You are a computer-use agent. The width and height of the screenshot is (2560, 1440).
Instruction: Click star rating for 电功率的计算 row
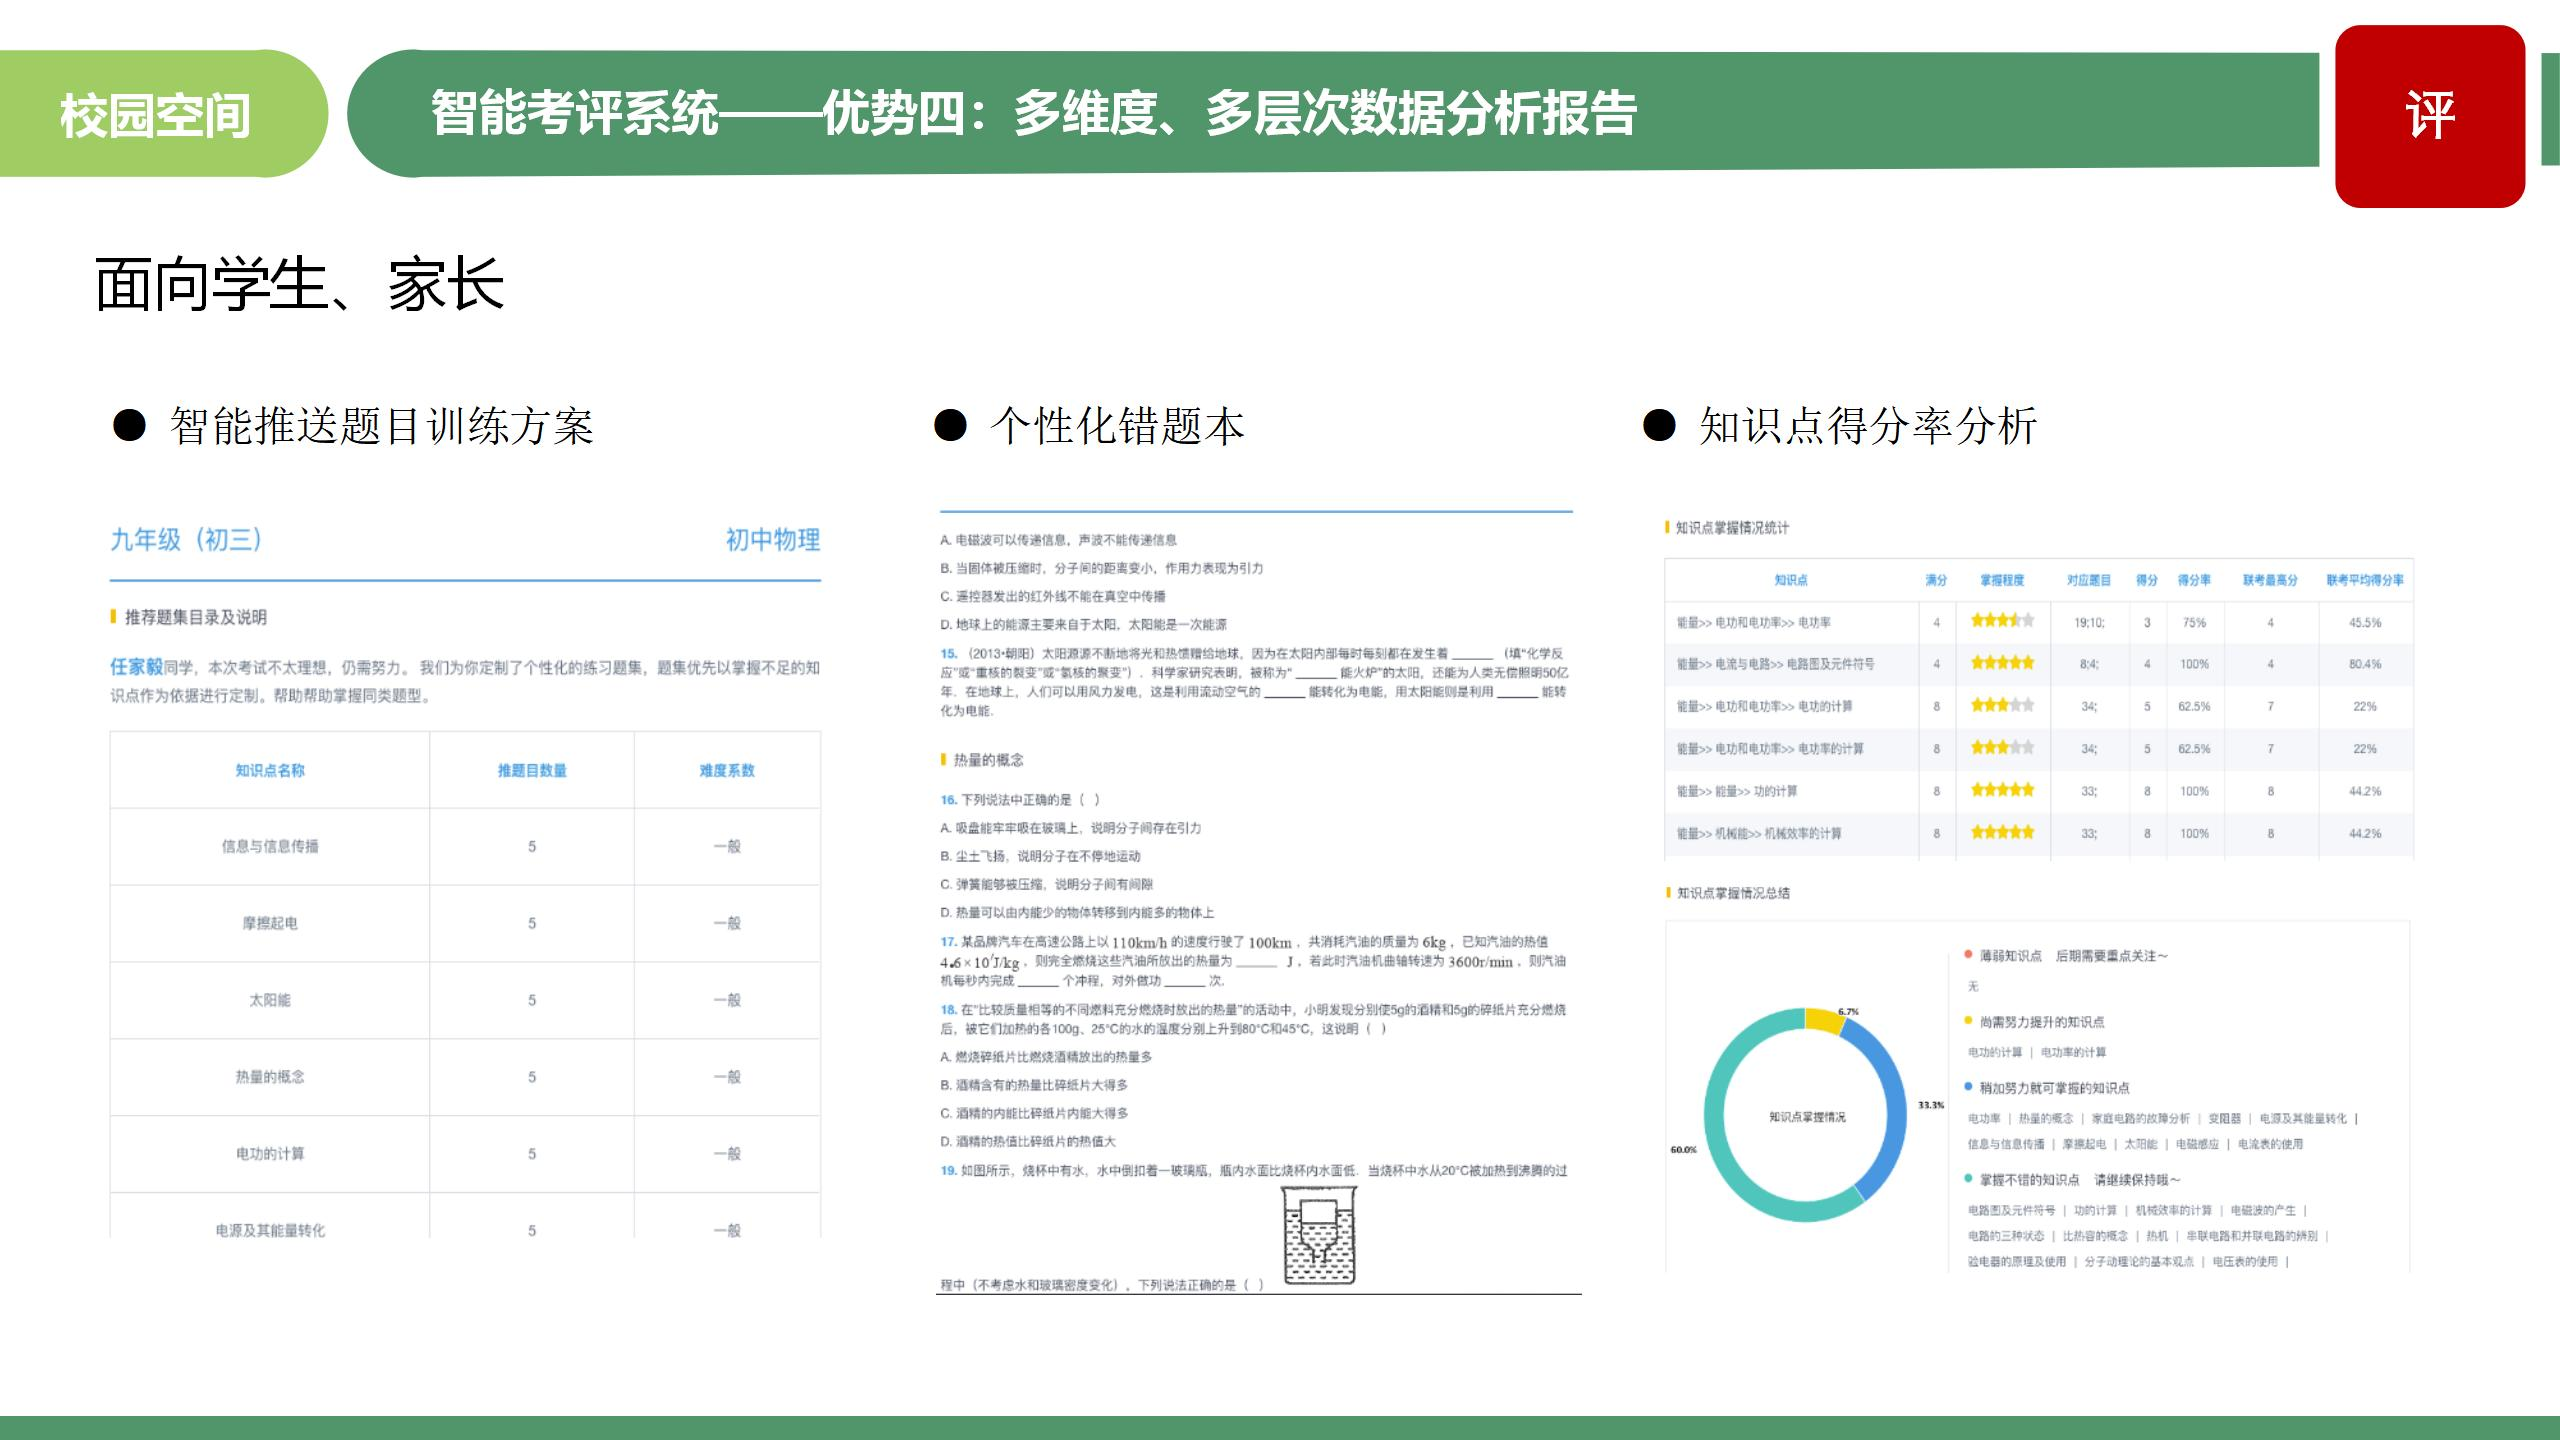coord(2002,747)
